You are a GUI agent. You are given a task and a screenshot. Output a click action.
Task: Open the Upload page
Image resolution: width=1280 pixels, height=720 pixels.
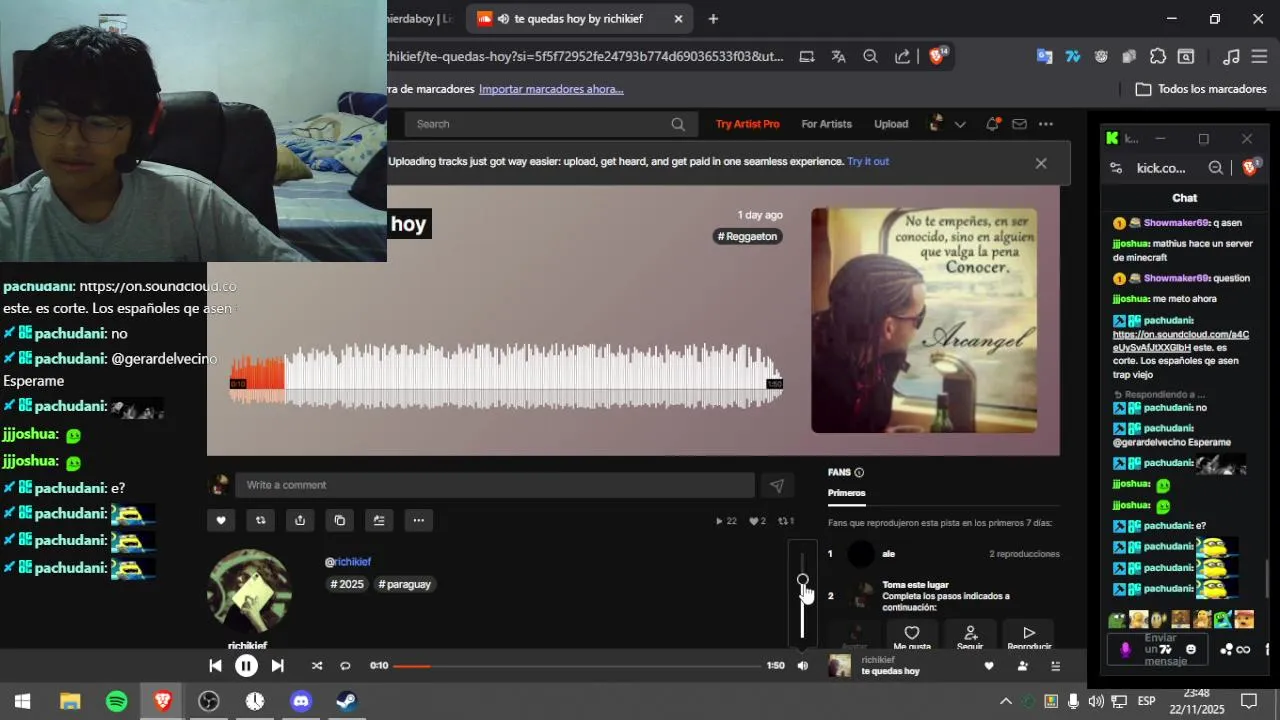click(891, 124)
